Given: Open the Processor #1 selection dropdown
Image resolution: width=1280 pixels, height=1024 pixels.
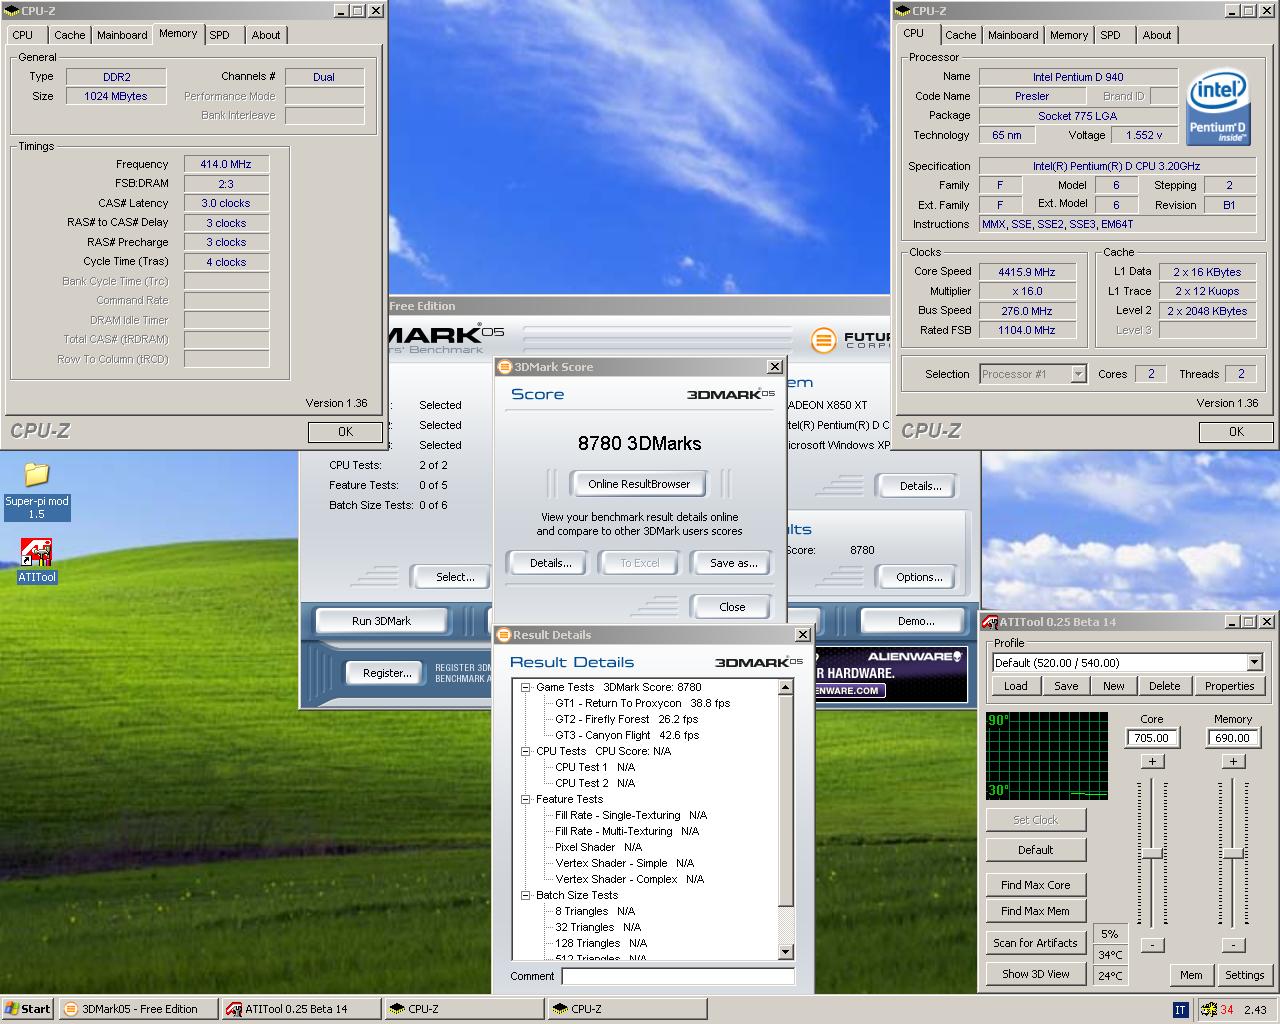Looking at the screenshot, I should [x=1078, y=374].
